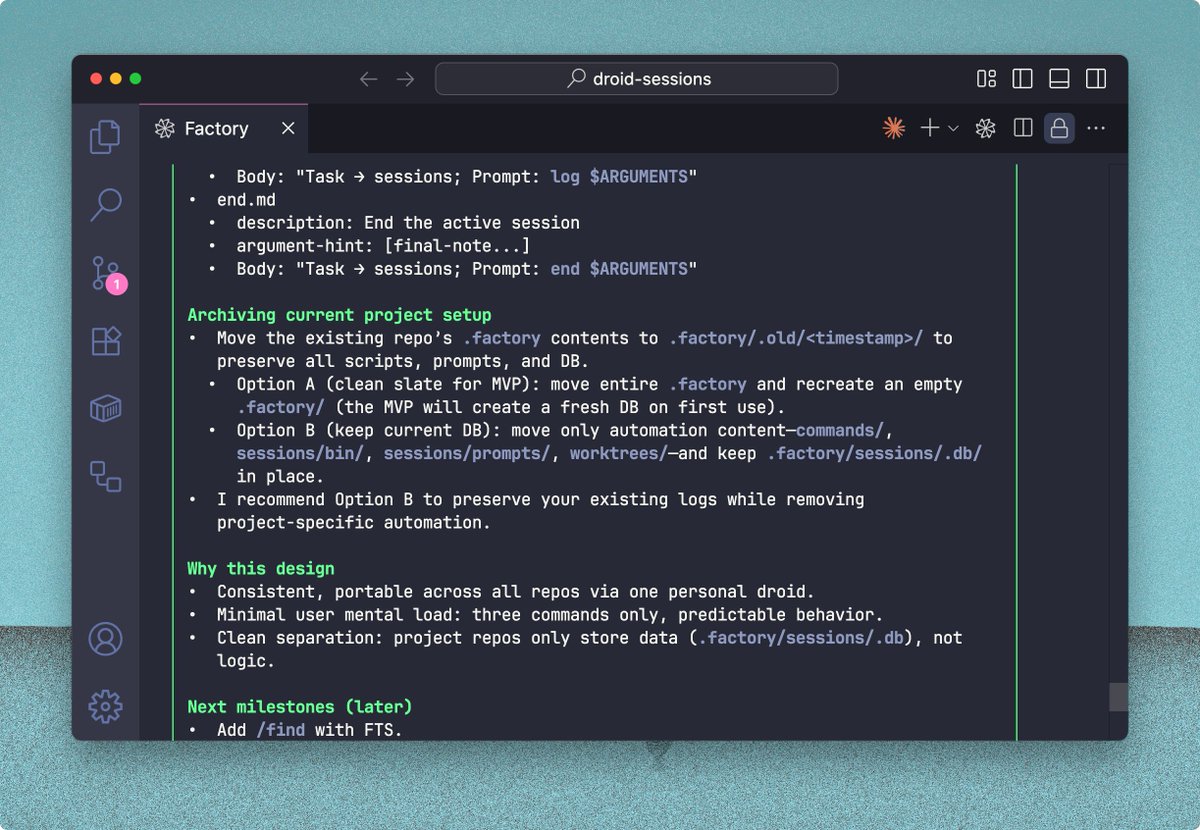Open the Explorer files view
The image size is (1200, 830).
105,137
